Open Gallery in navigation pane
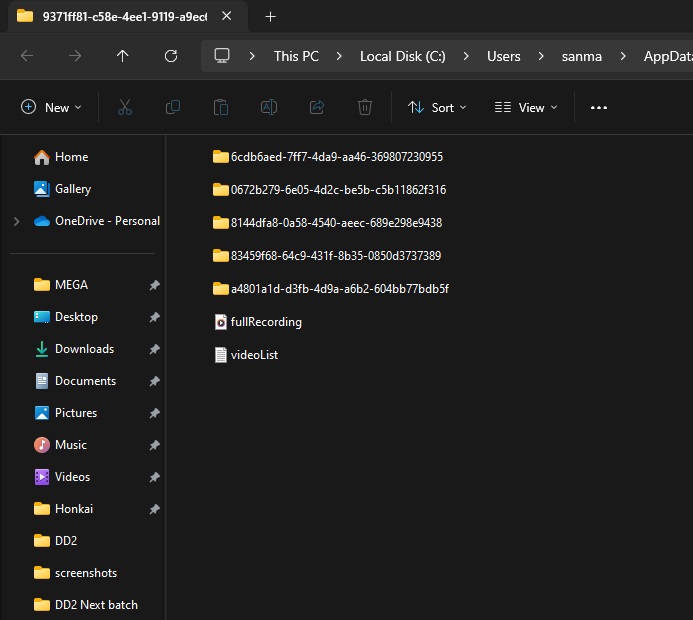Viewport: 693px width, 620px height. coord(62,189)
